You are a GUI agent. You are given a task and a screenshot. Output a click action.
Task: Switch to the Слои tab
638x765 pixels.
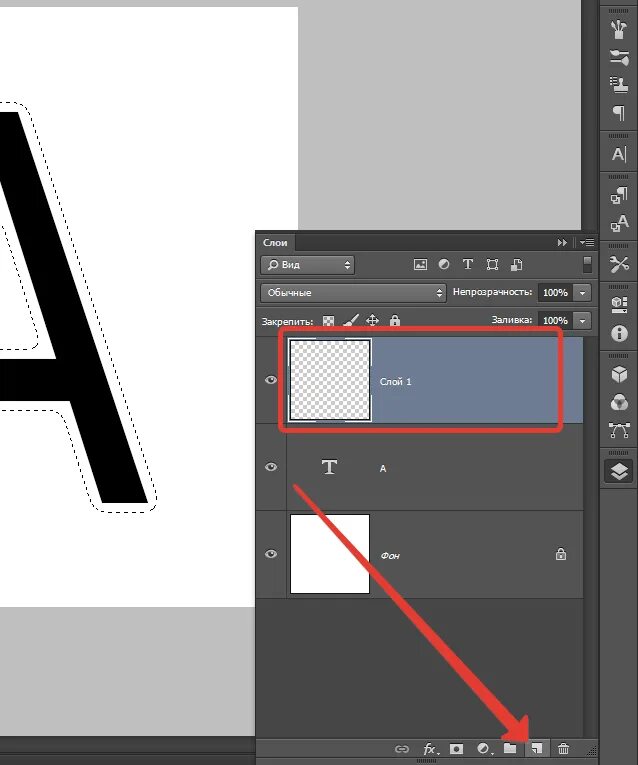pos(275,242)
